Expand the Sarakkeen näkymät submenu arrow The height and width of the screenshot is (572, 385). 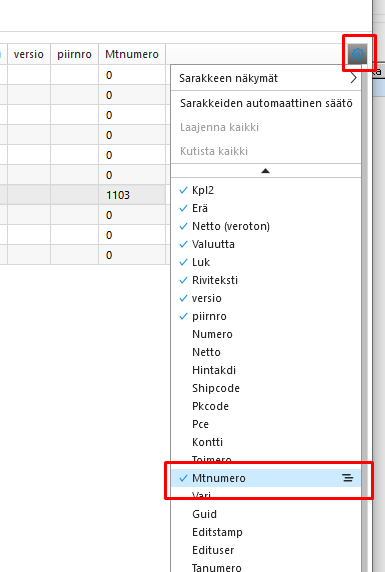click(x=353, y=78)
